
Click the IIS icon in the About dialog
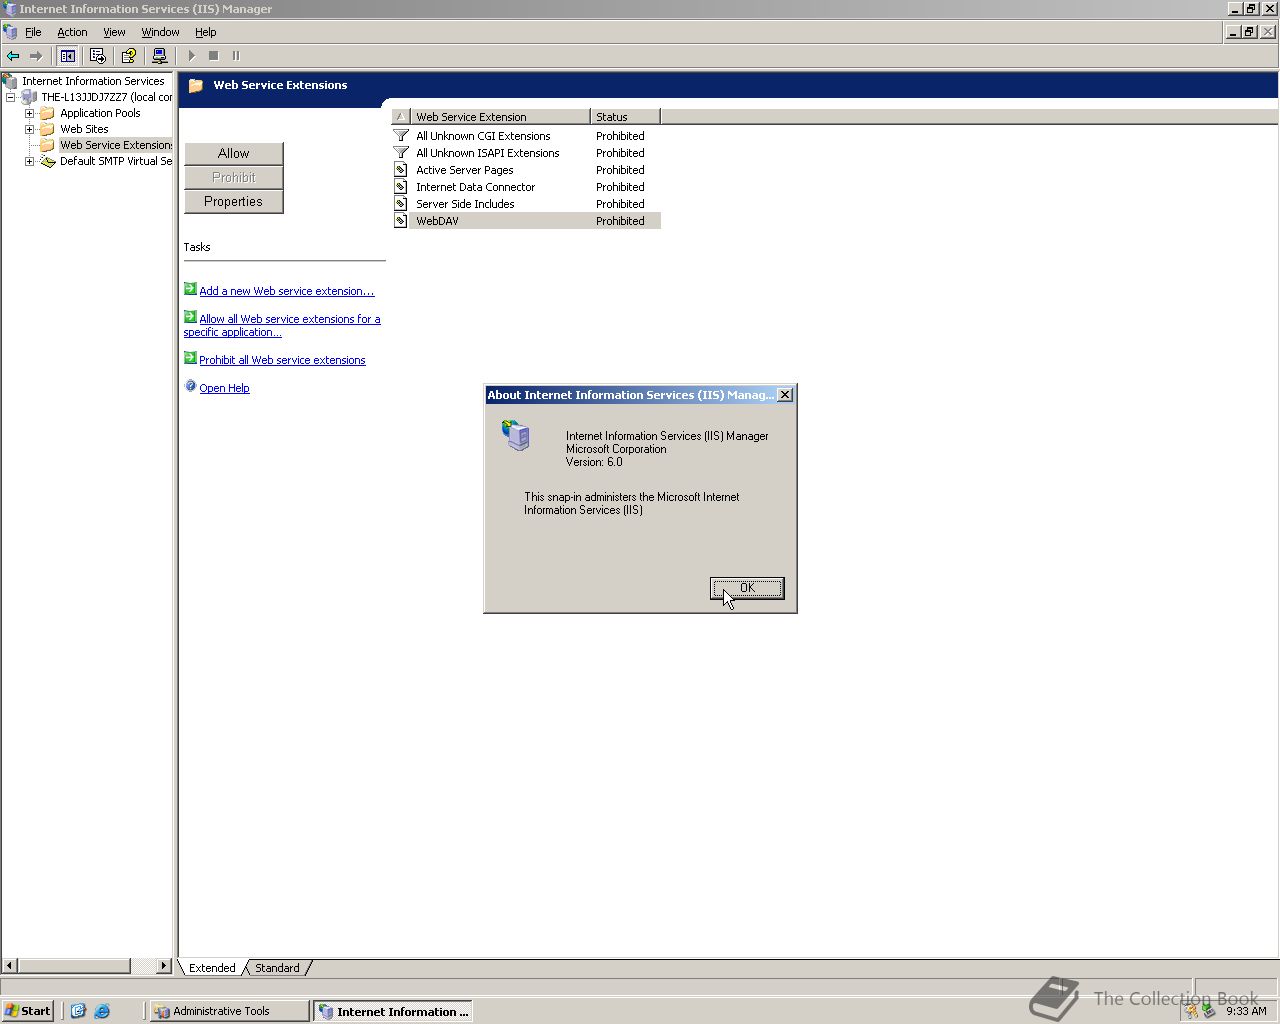516,436
